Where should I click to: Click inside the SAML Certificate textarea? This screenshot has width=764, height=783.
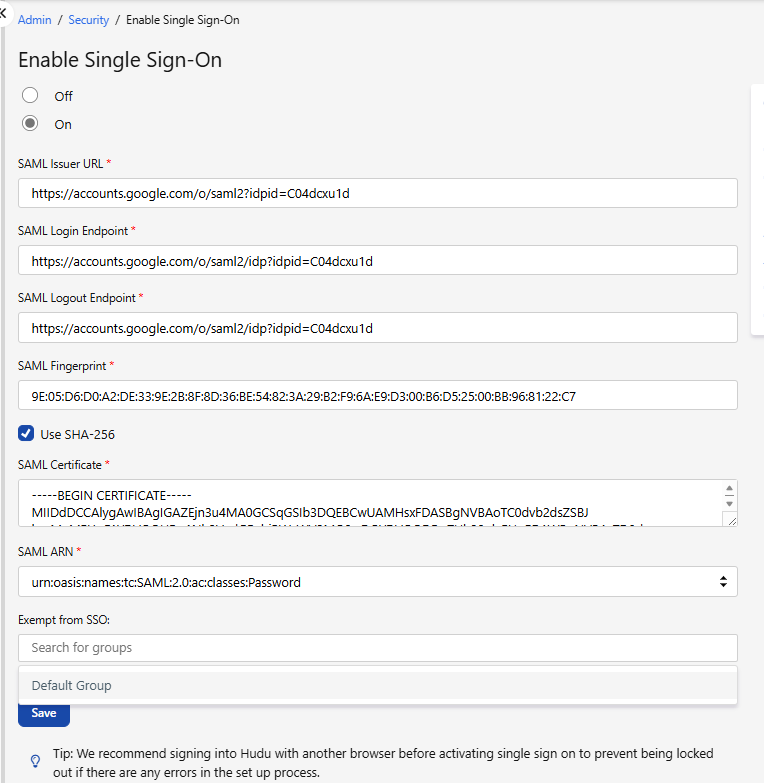click(x=370, y=503)
